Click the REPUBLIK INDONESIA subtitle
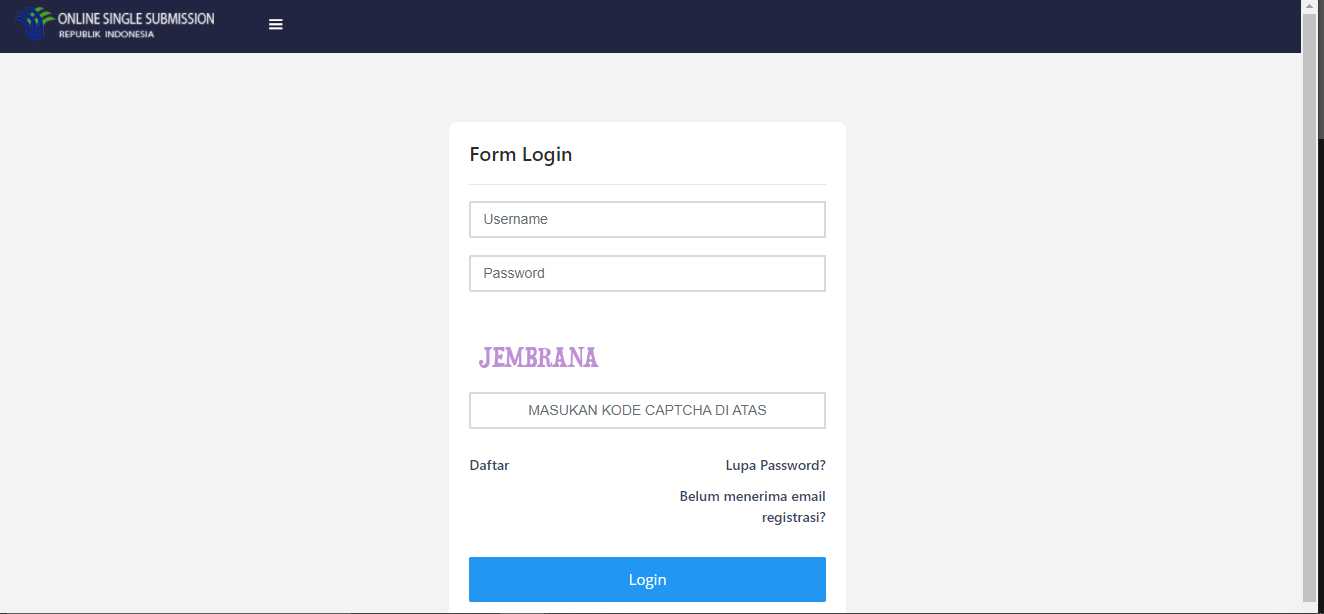 [106, 35]
